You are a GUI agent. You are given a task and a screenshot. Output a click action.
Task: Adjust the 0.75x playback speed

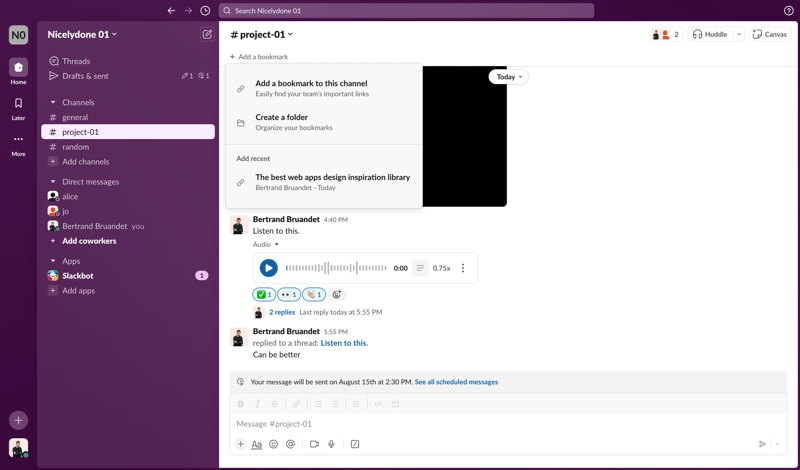[441, 268]
